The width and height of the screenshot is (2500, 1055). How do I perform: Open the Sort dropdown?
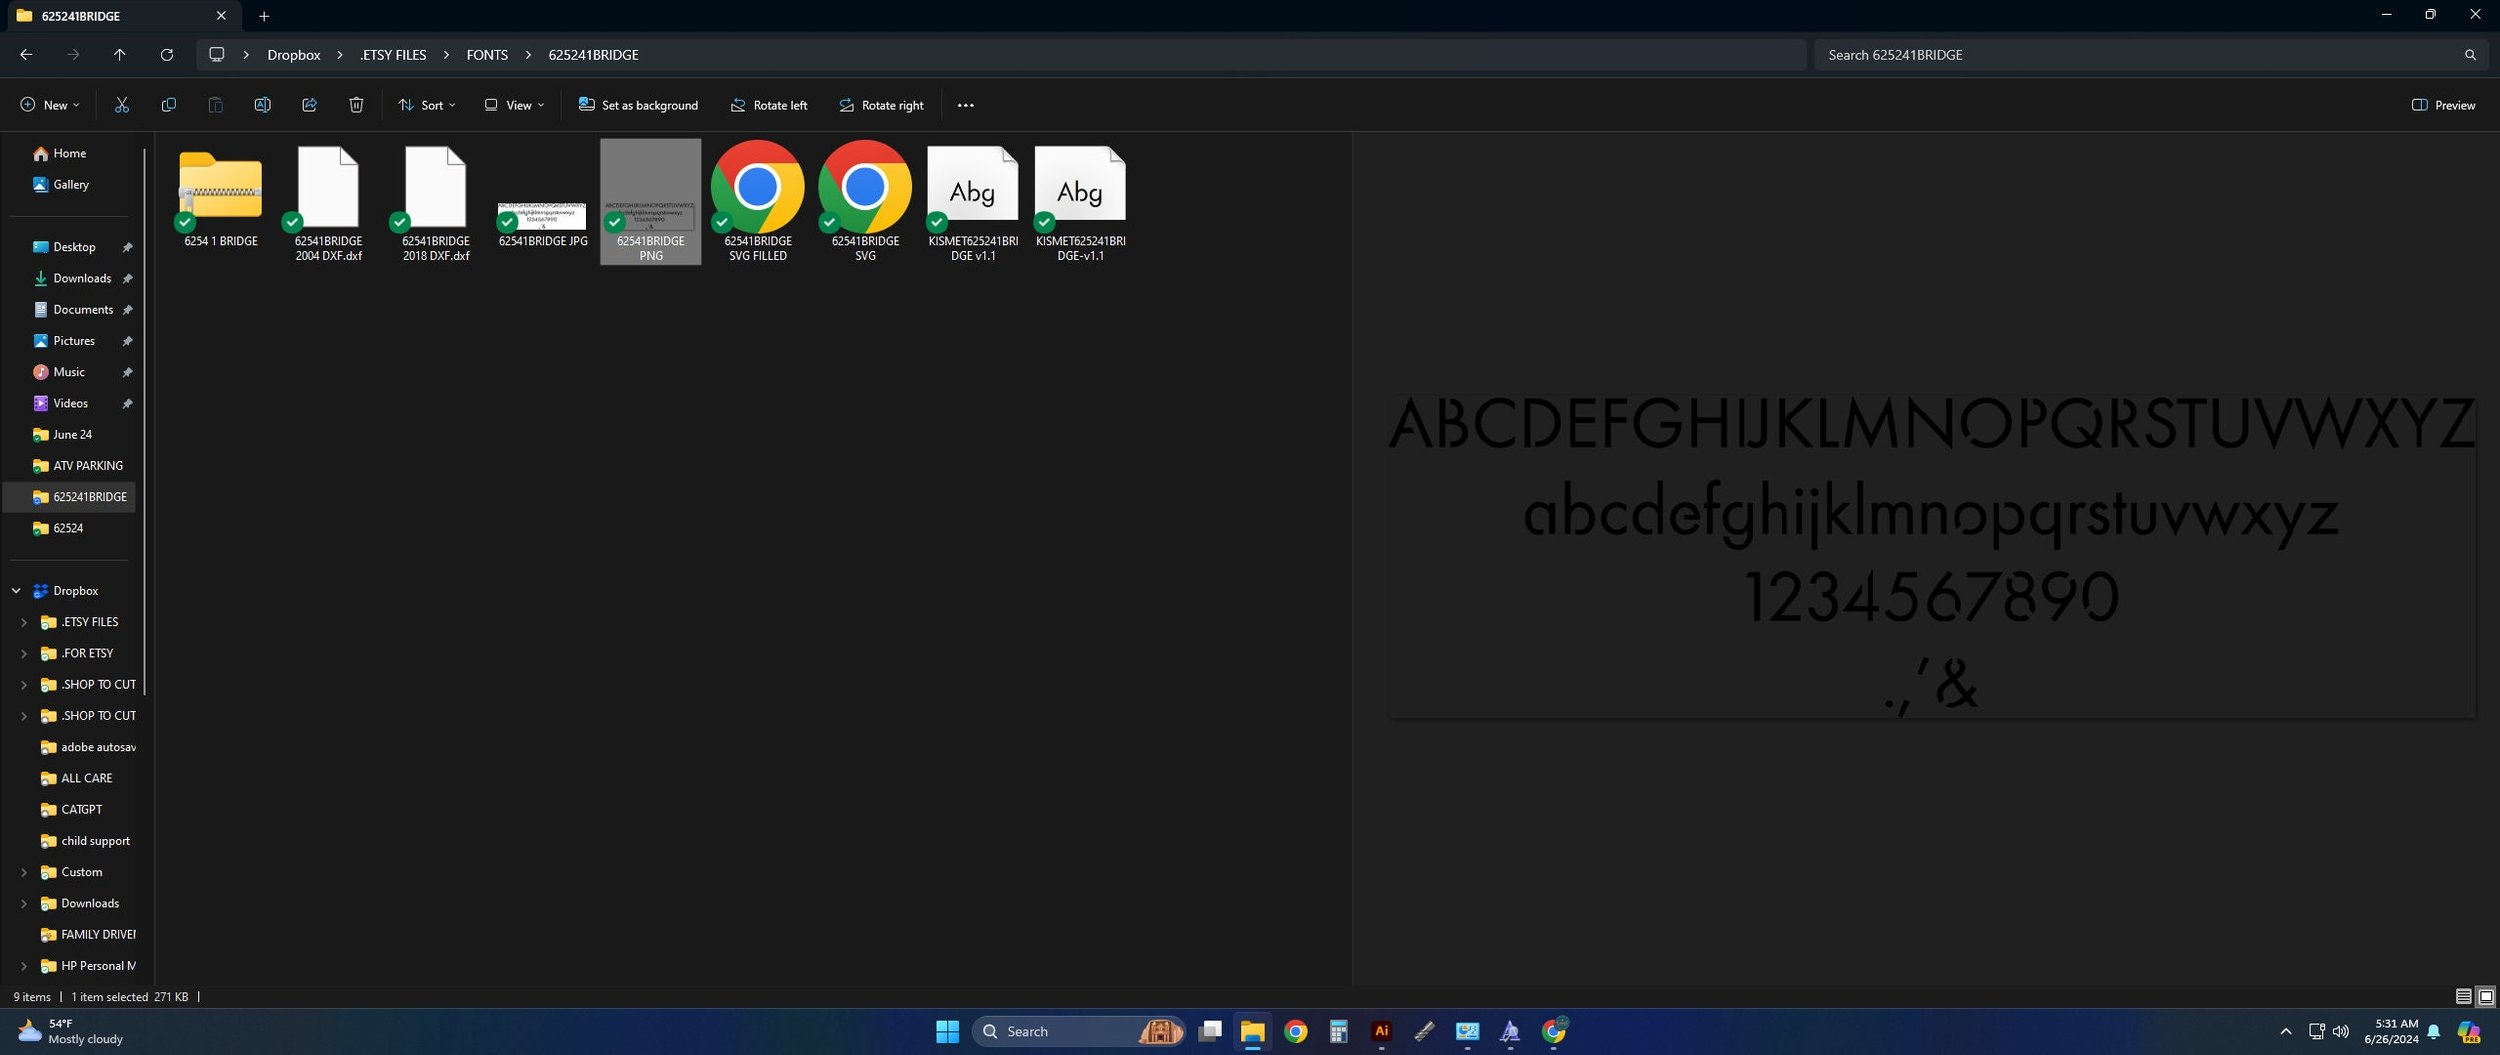pos(427,105)
